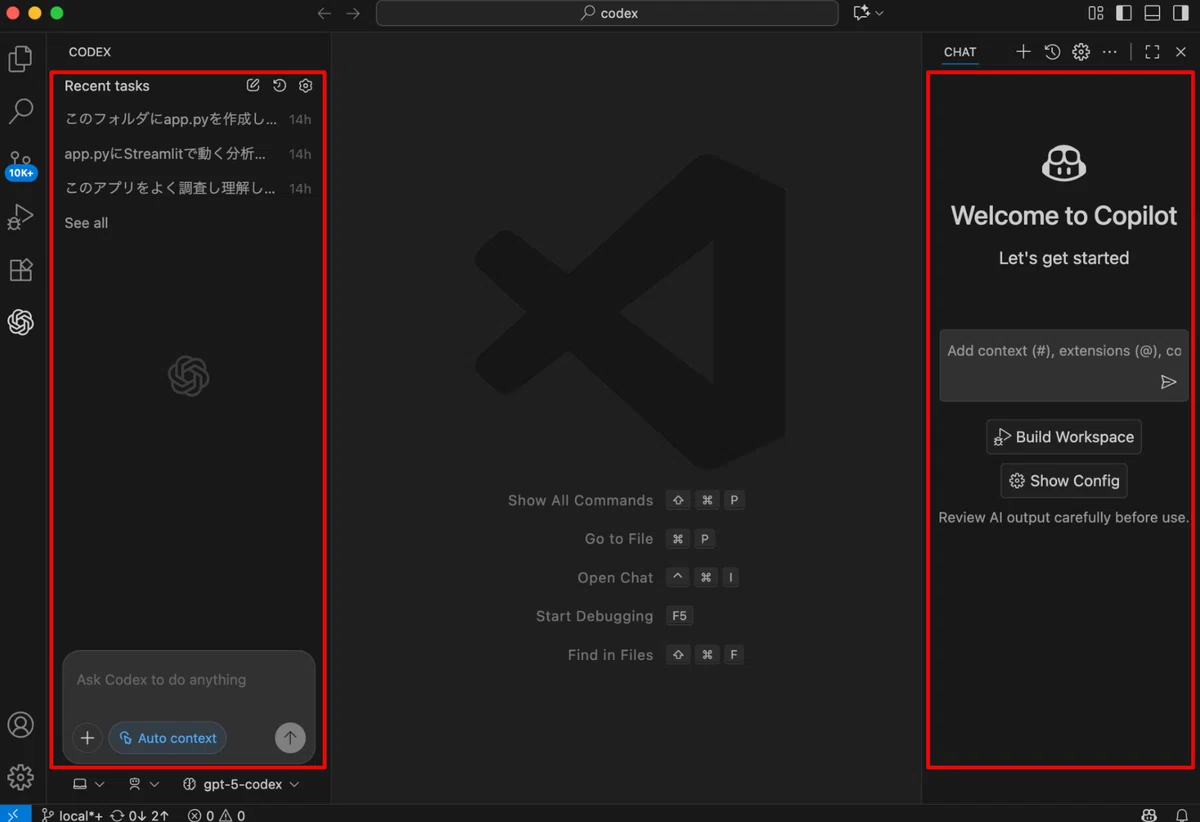Send the Codex prompt with arrow button

point(290,738)
